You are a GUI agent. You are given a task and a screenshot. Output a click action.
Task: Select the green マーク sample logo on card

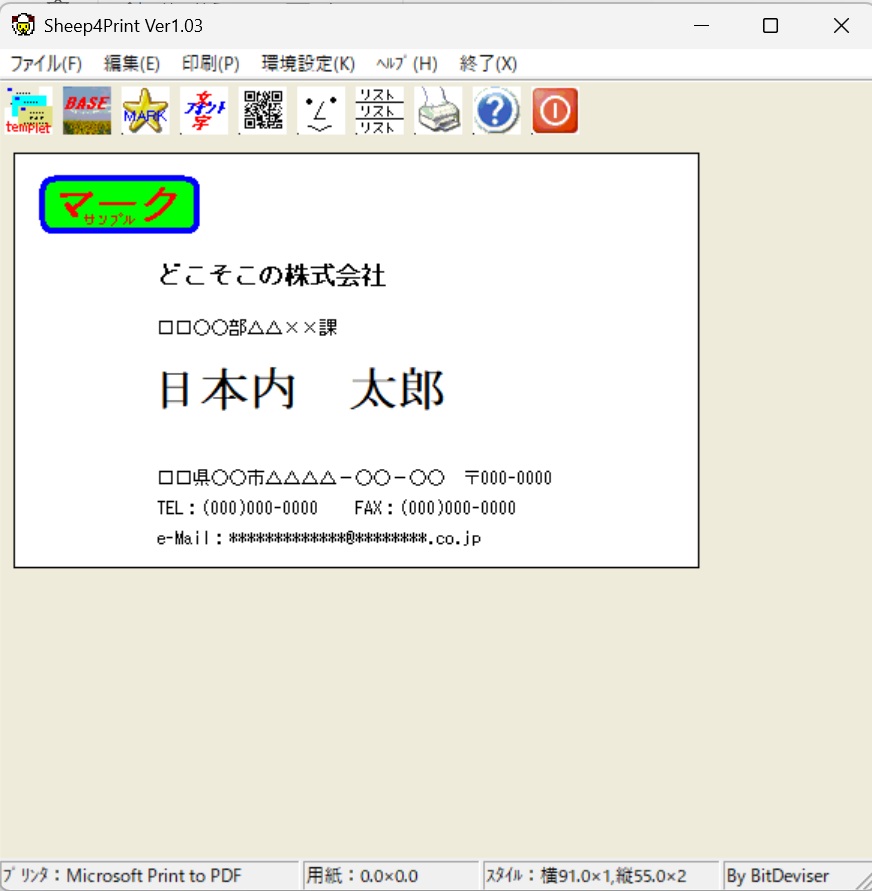pos(119,205)
